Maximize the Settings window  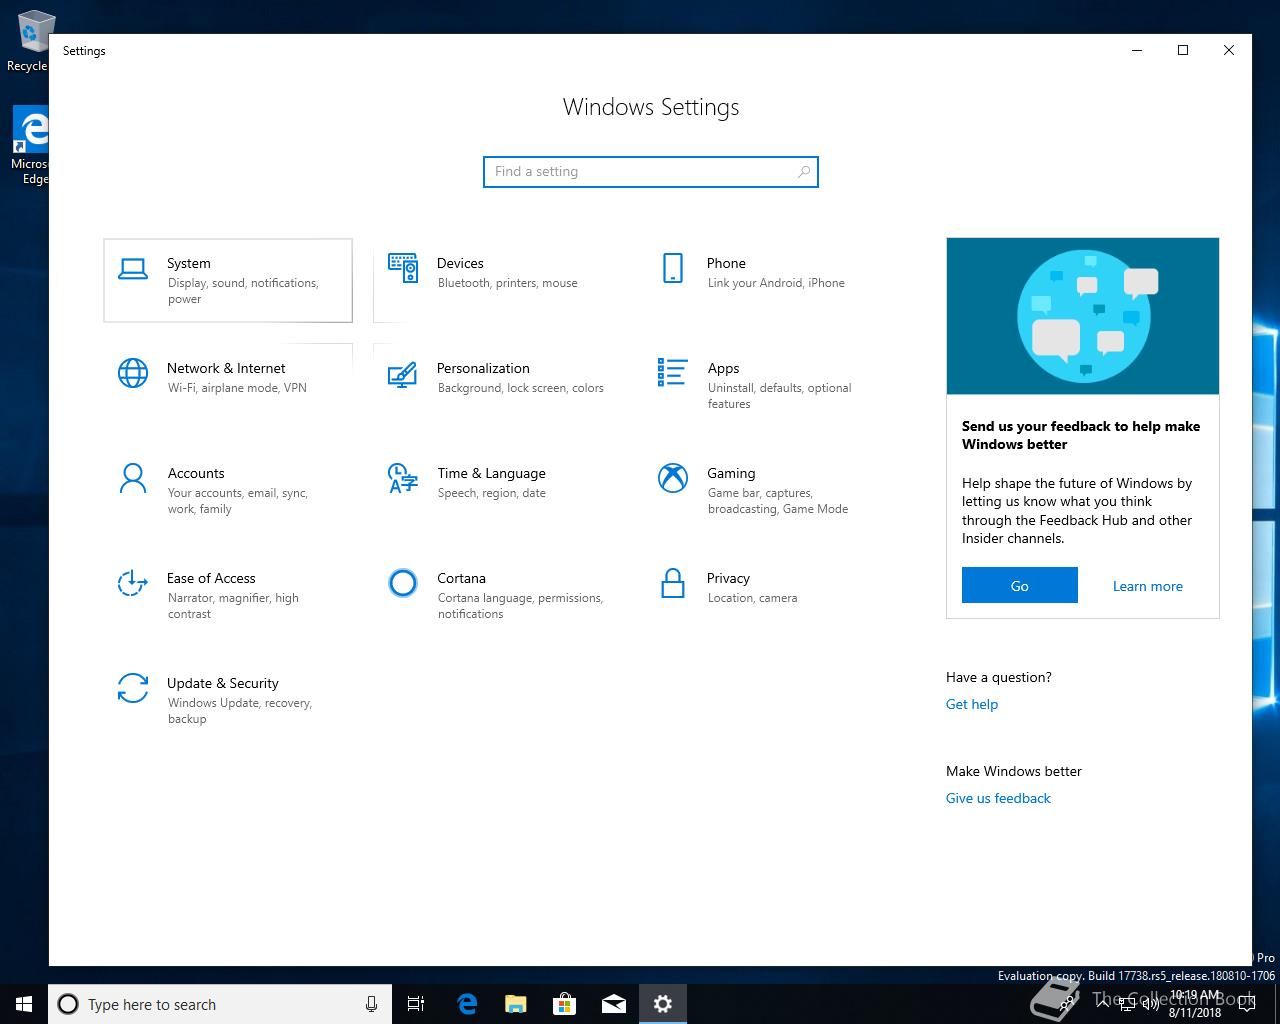point(1183,50)
